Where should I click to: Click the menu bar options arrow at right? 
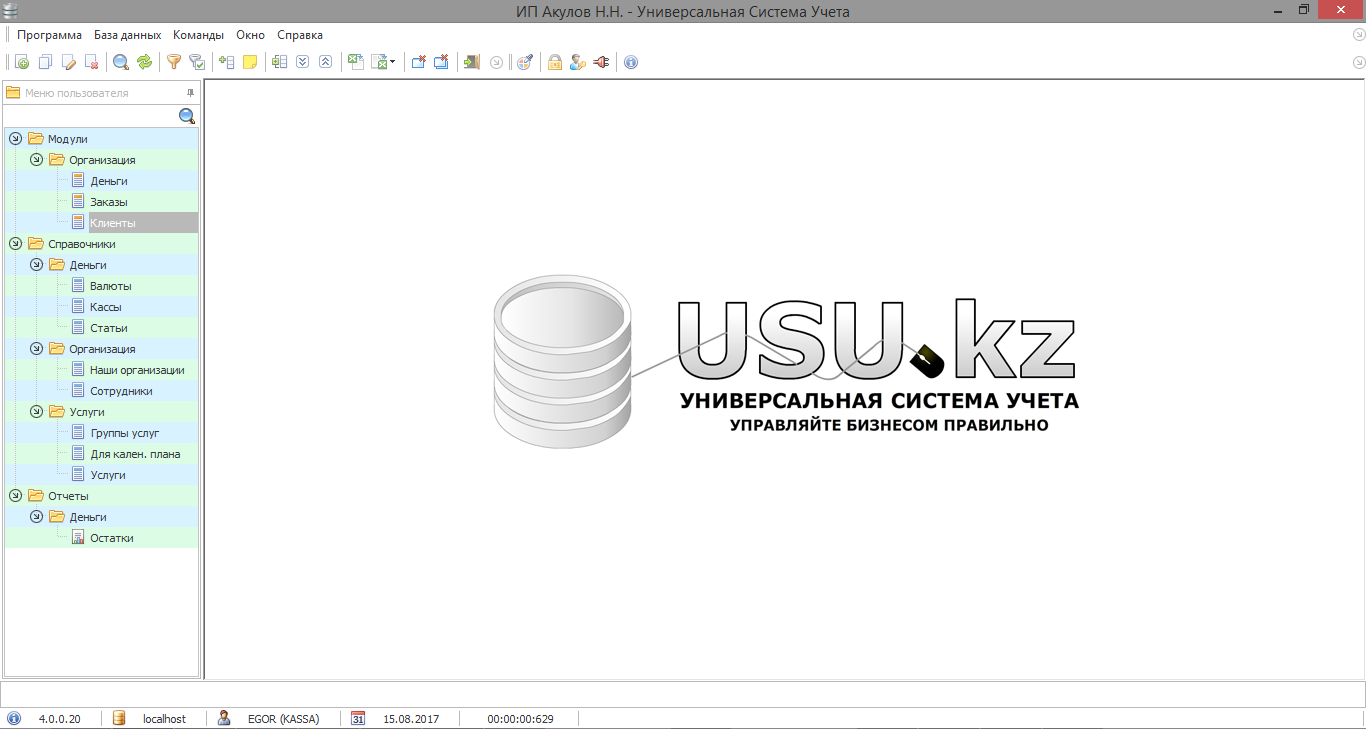coord(1358,35)
